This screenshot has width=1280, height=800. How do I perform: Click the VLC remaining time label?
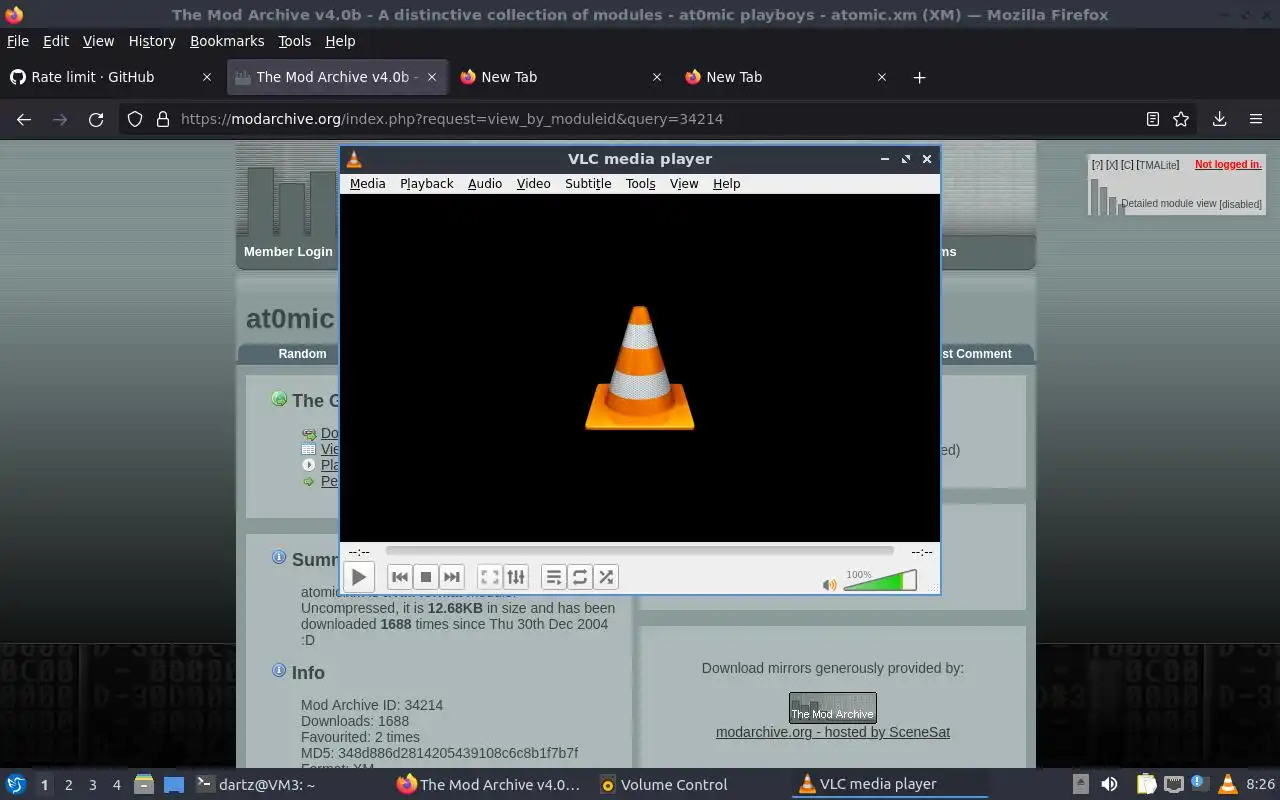pyautogui.click(x=921, y=552)
